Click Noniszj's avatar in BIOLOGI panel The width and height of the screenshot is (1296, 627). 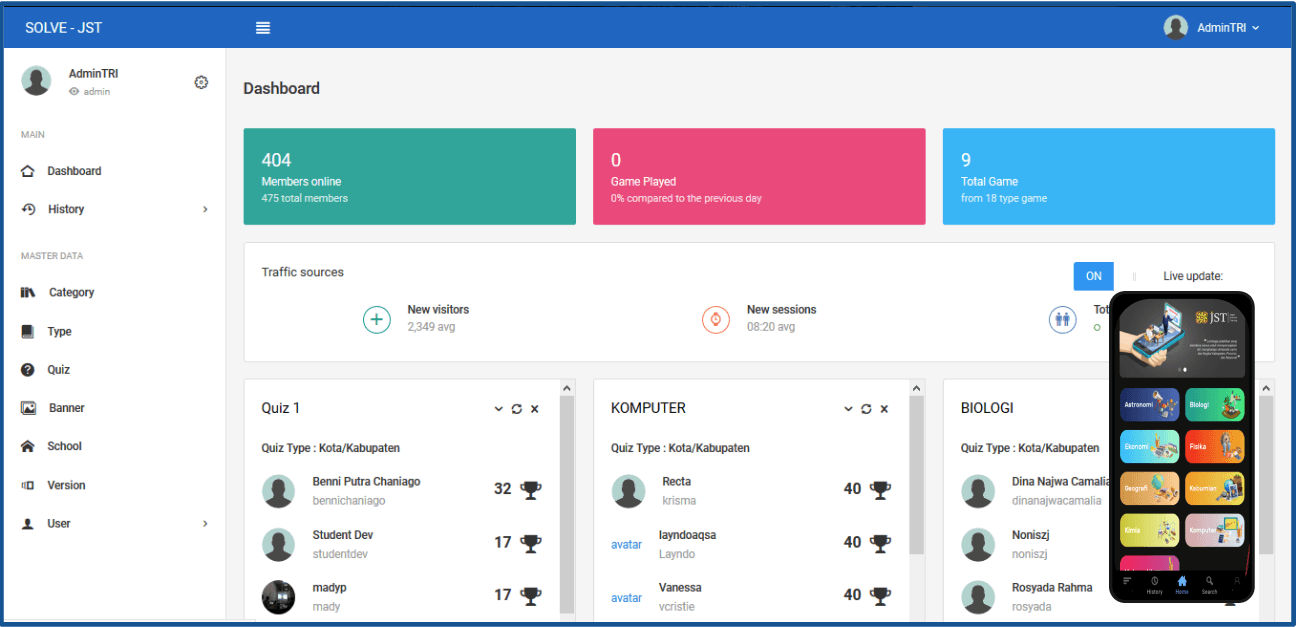(978, 544)
